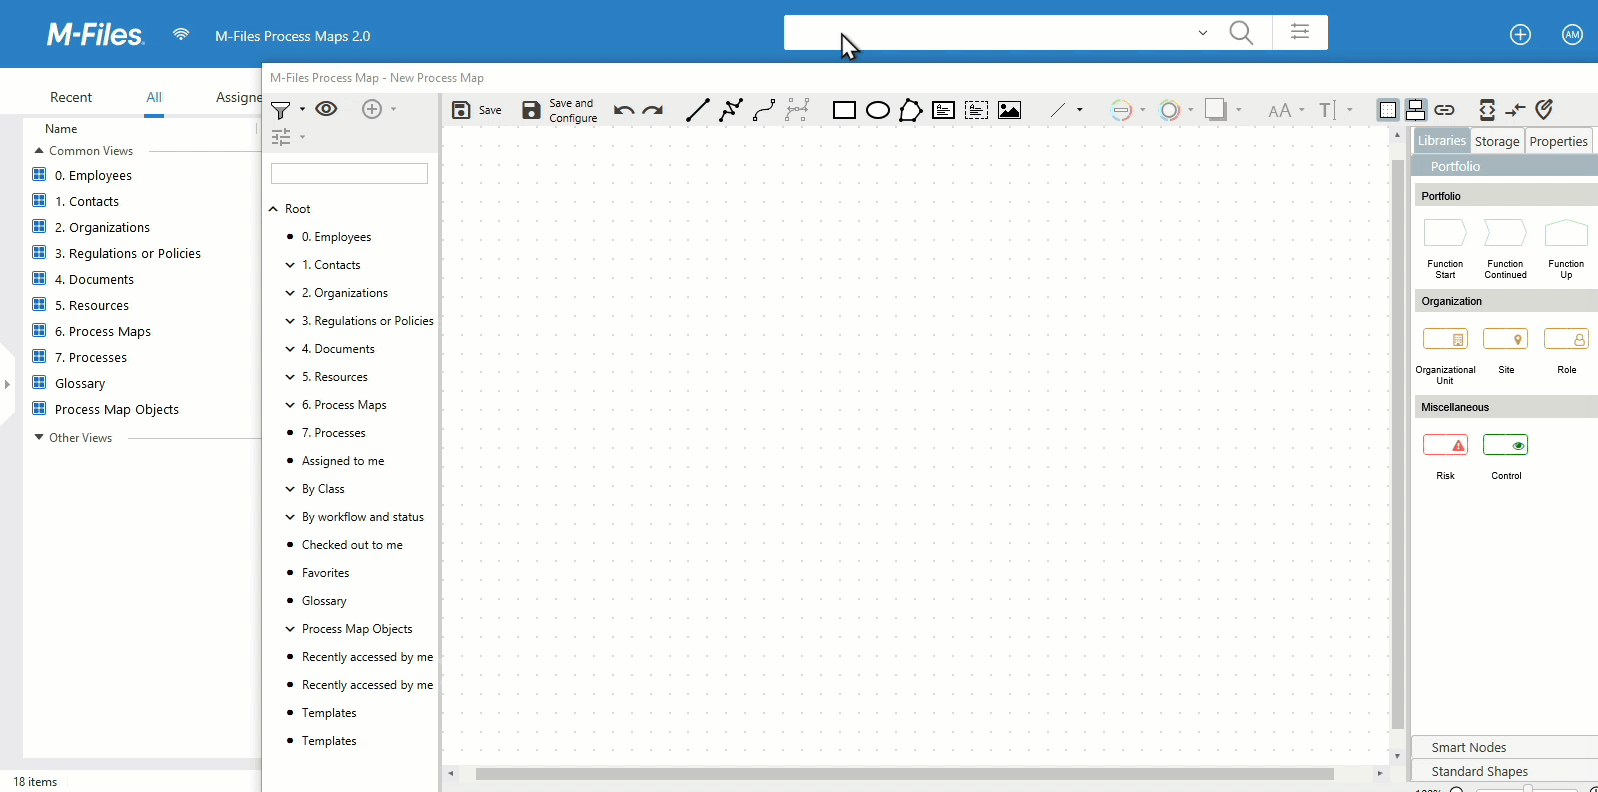Click the magnifier search icon
The image size is (1598, 792).
[x=1241, y=32]
